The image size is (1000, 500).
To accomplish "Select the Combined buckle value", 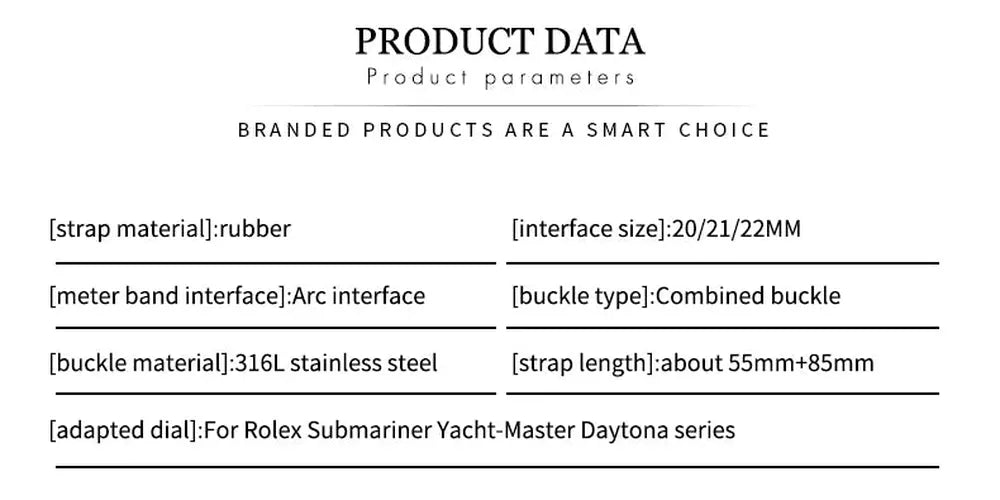I will tap(749, 296).
